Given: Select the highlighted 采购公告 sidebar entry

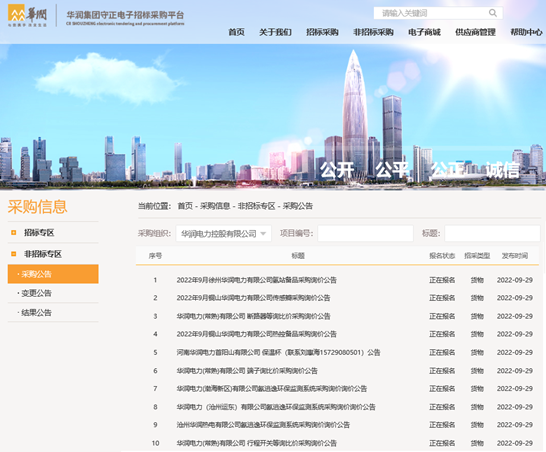Looking at the screenshot, I should (x=53, y=274).
